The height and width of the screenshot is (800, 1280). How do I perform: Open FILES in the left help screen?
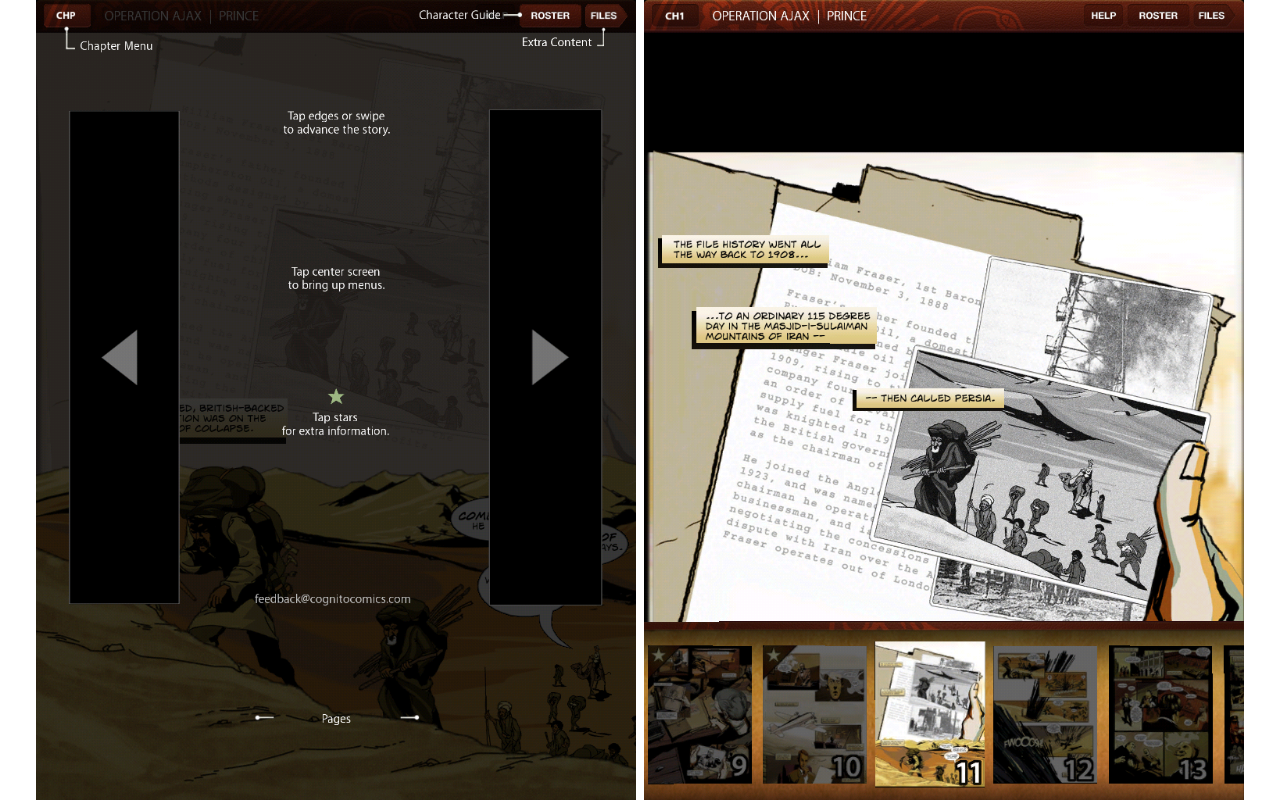point(604,16)
